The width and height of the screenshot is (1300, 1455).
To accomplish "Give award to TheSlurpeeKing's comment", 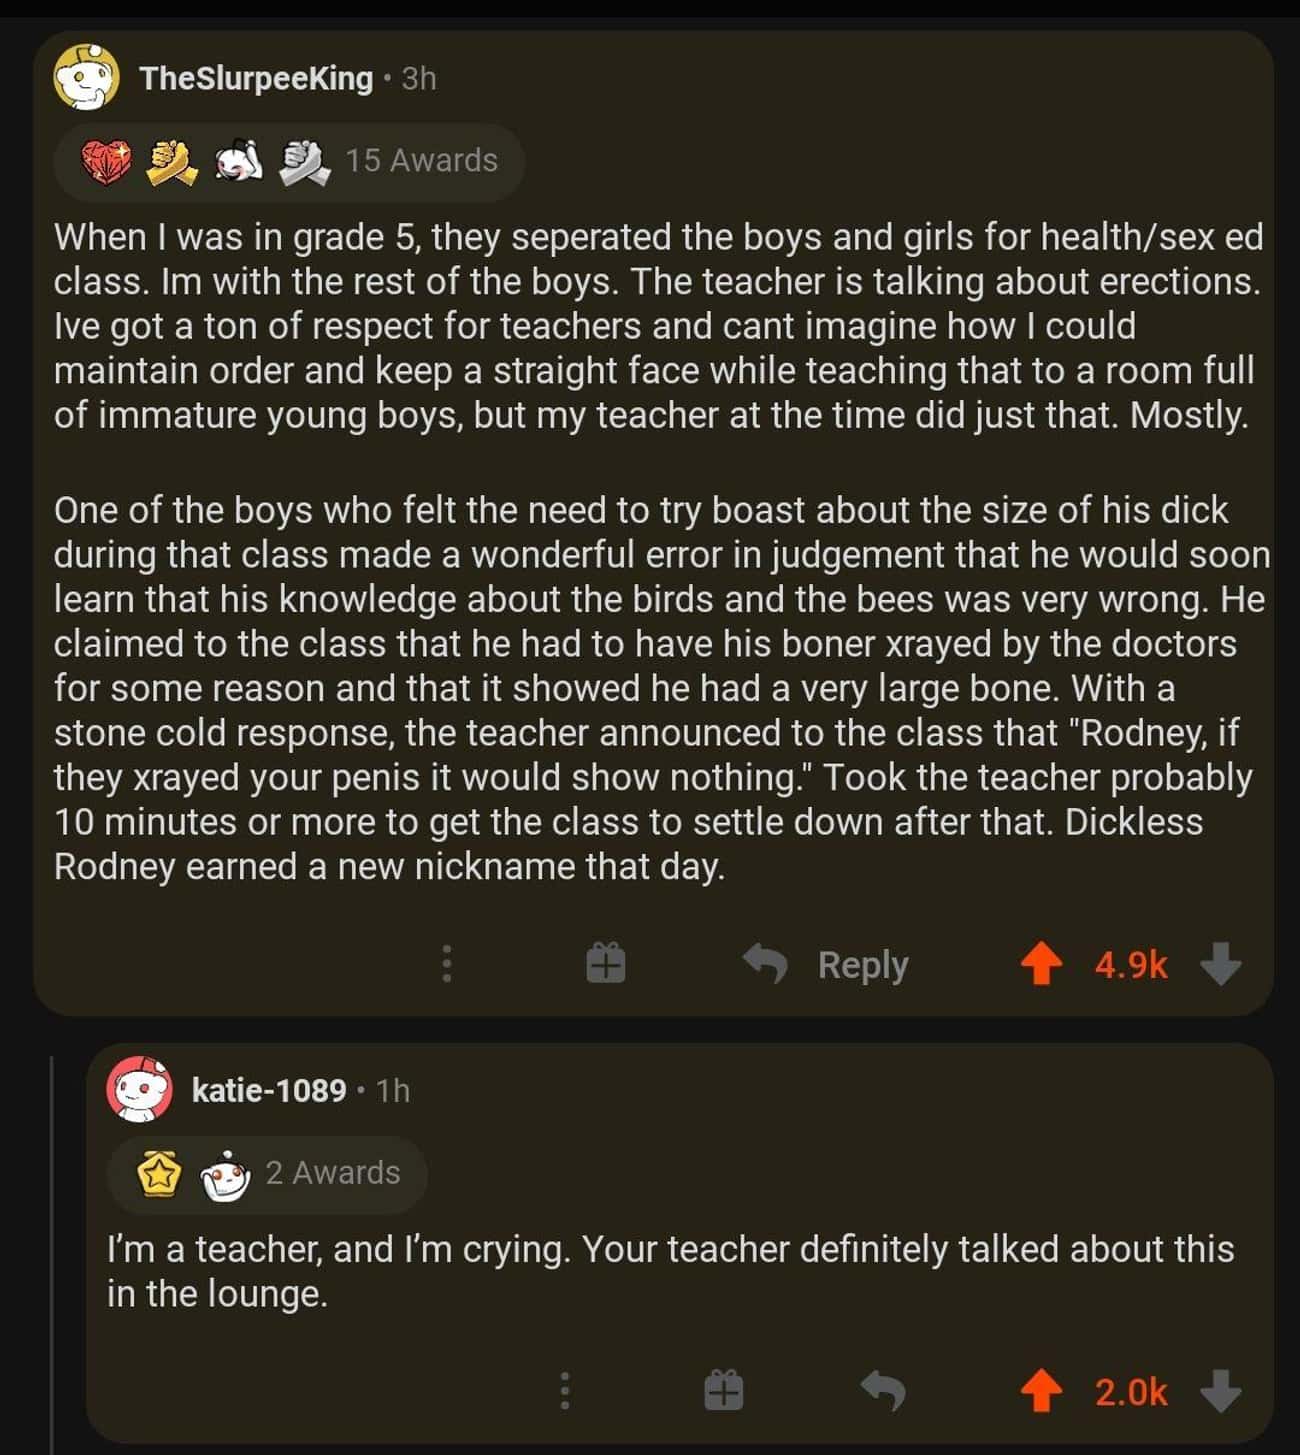I will 605,963.
